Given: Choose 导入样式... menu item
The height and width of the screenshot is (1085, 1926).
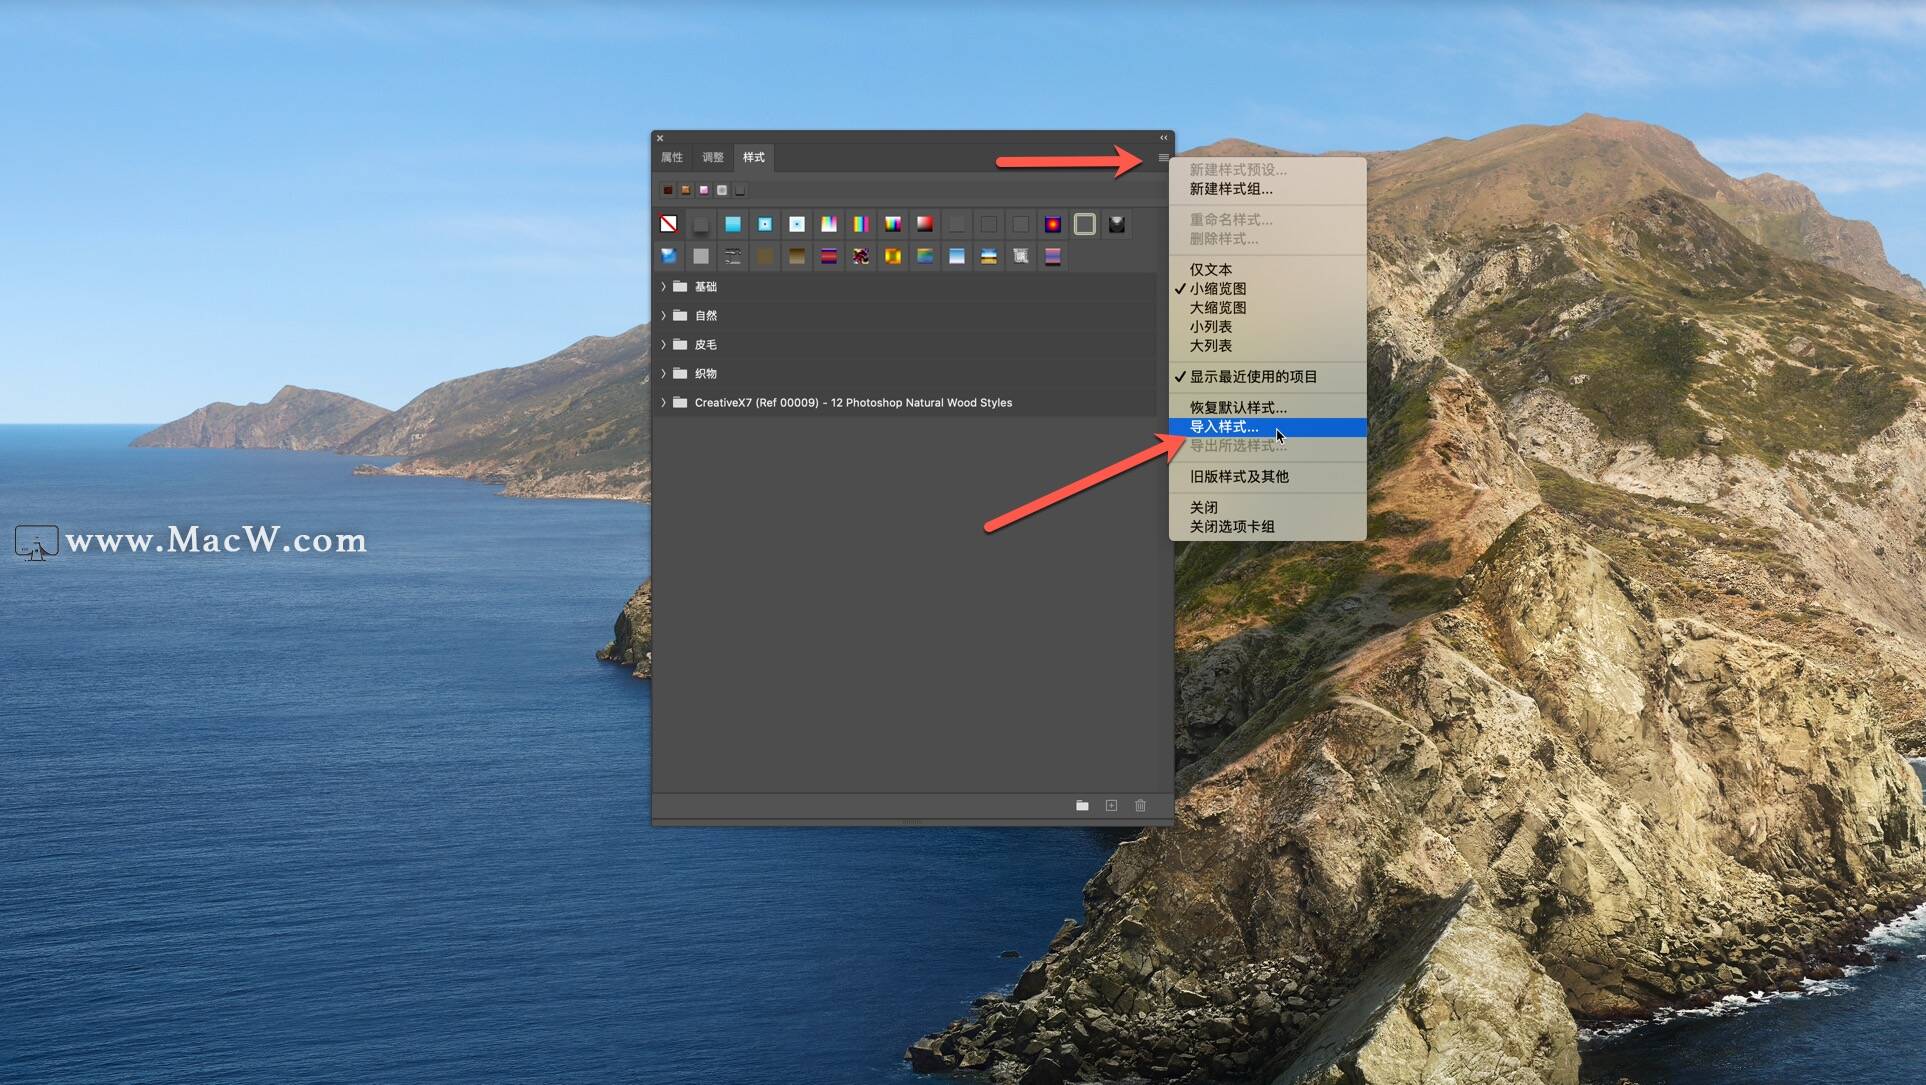Looking at the screenshot, I should [x=1267, y=427].
